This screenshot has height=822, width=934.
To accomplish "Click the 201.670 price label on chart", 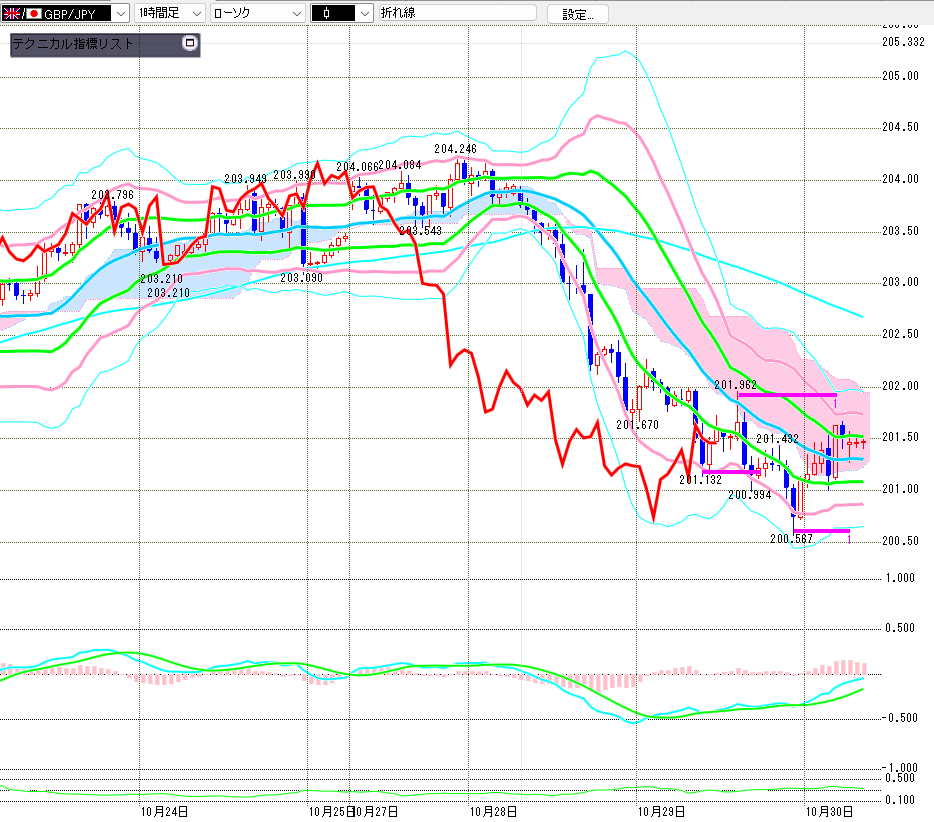I will [637, 425].
